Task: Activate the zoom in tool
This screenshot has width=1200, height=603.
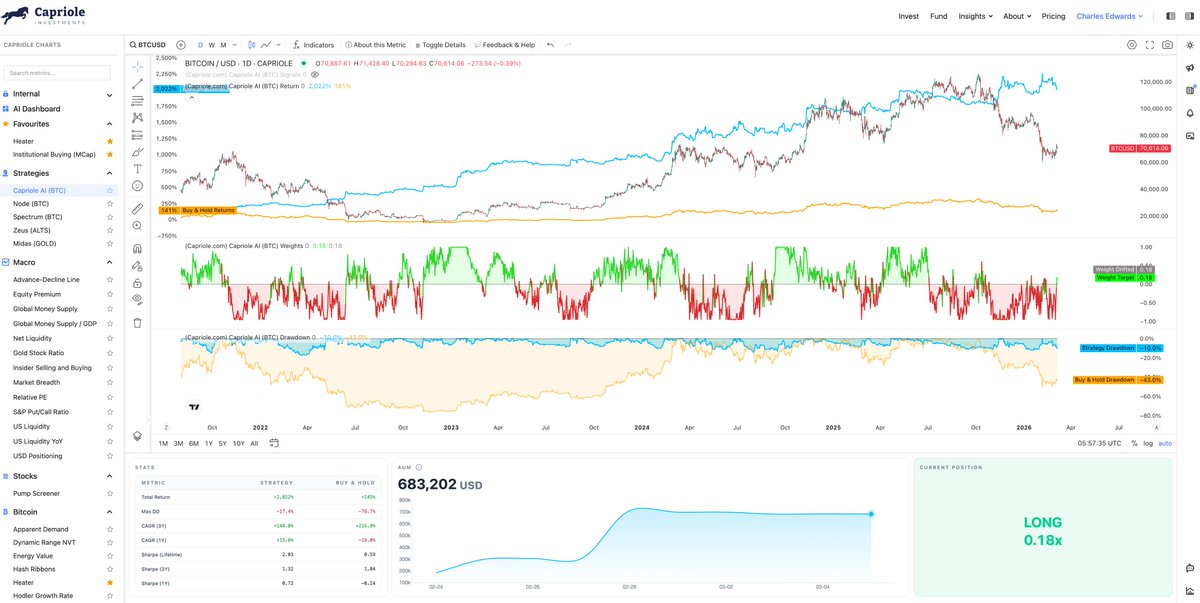Action: point(137,226)
